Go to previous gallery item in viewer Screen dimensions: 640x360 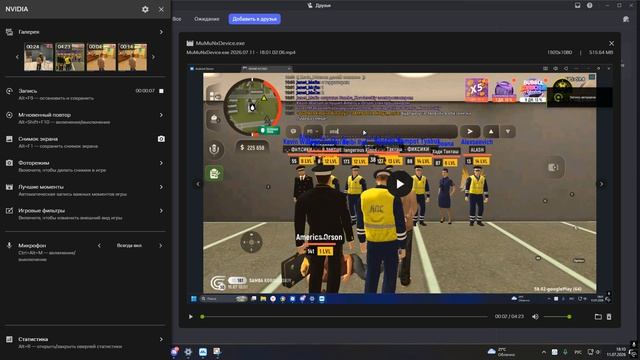(x=198, y=184)
